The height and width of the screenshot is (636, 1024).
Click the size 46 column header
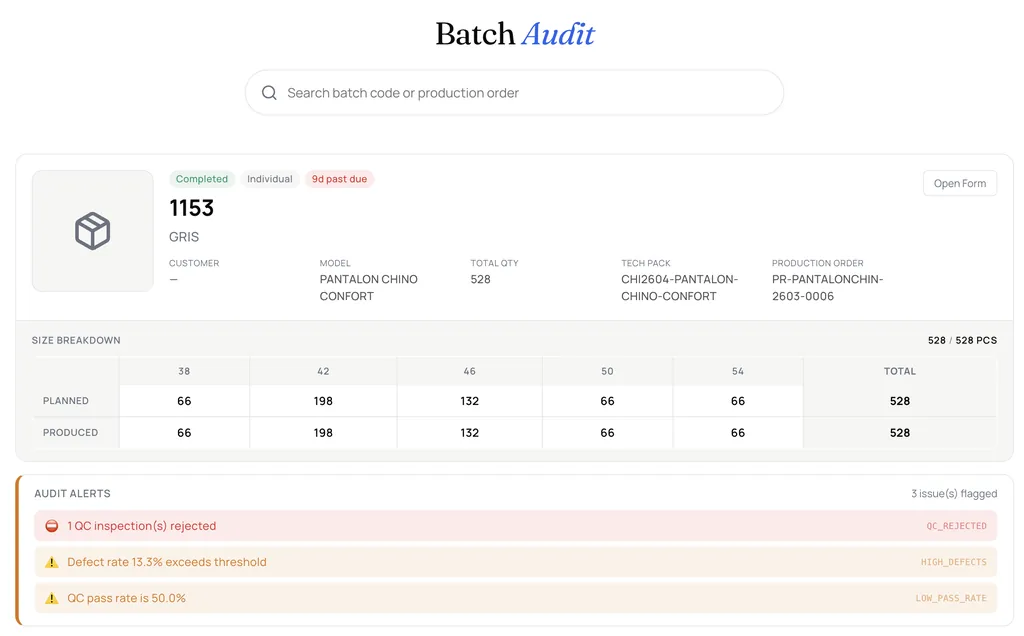click(470, 371)
